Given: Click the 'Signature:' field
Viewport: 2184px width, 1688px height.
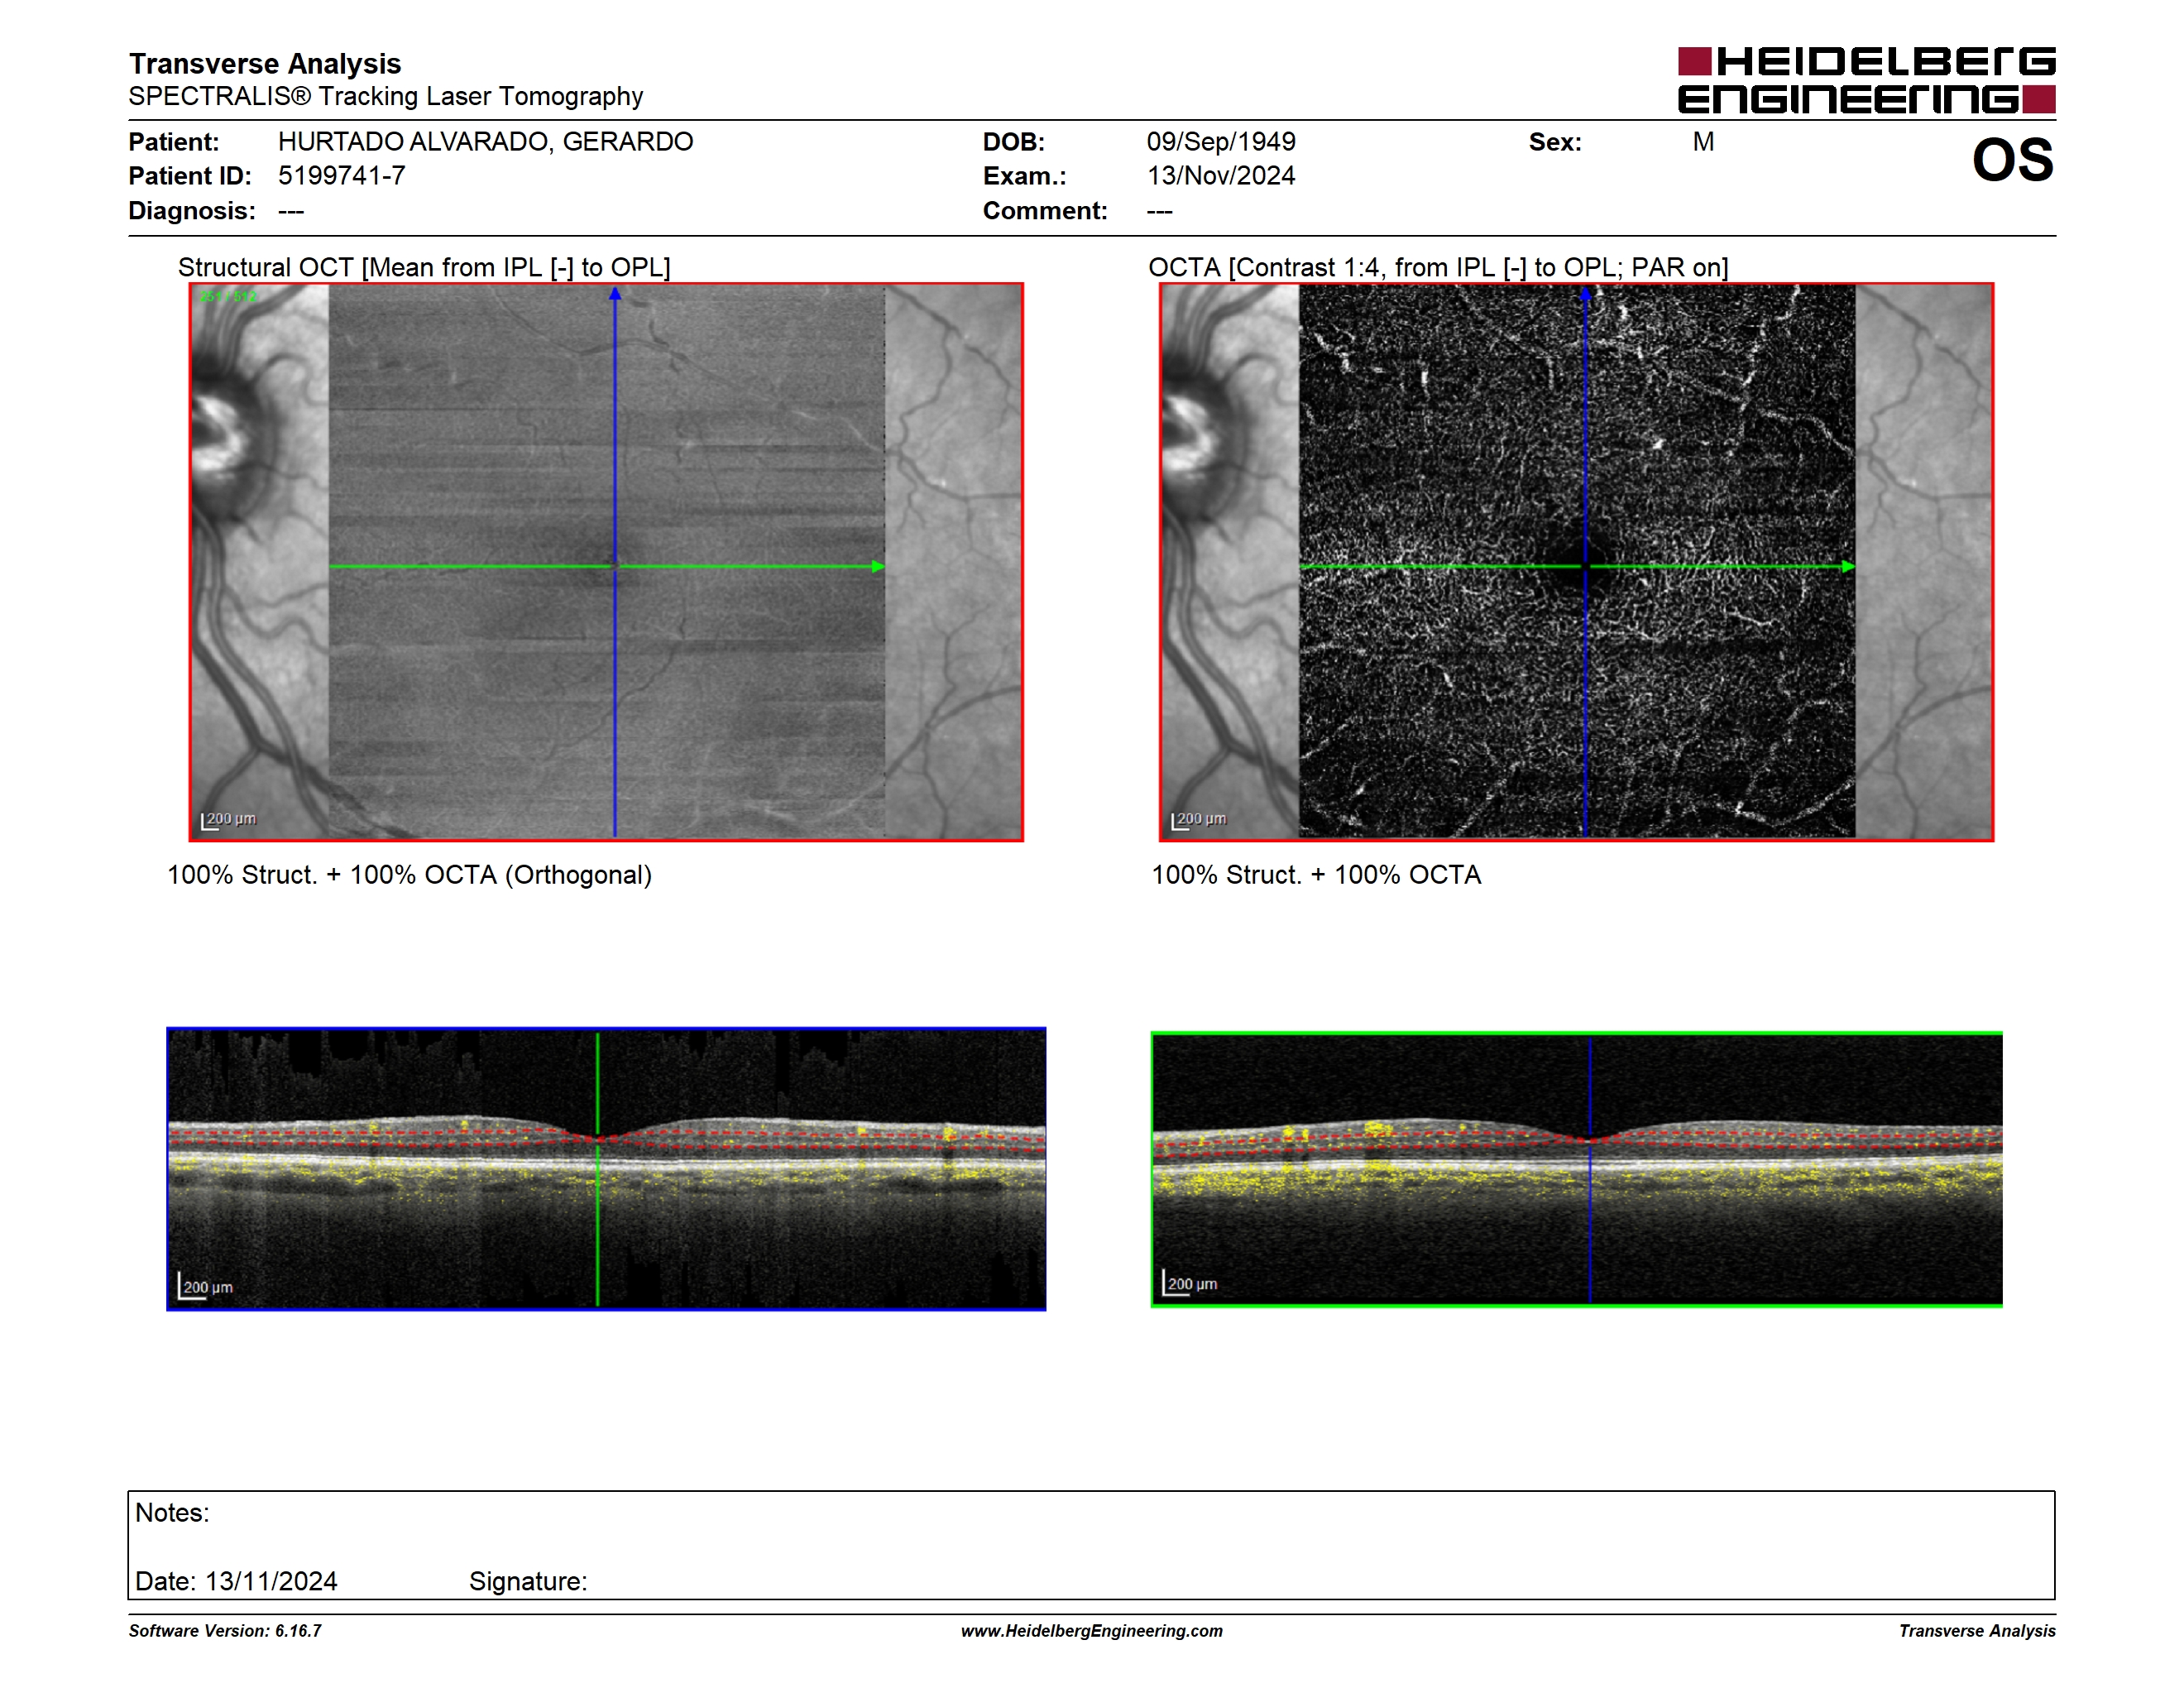Looking at the screenshot, I should tap(528, 1581).
